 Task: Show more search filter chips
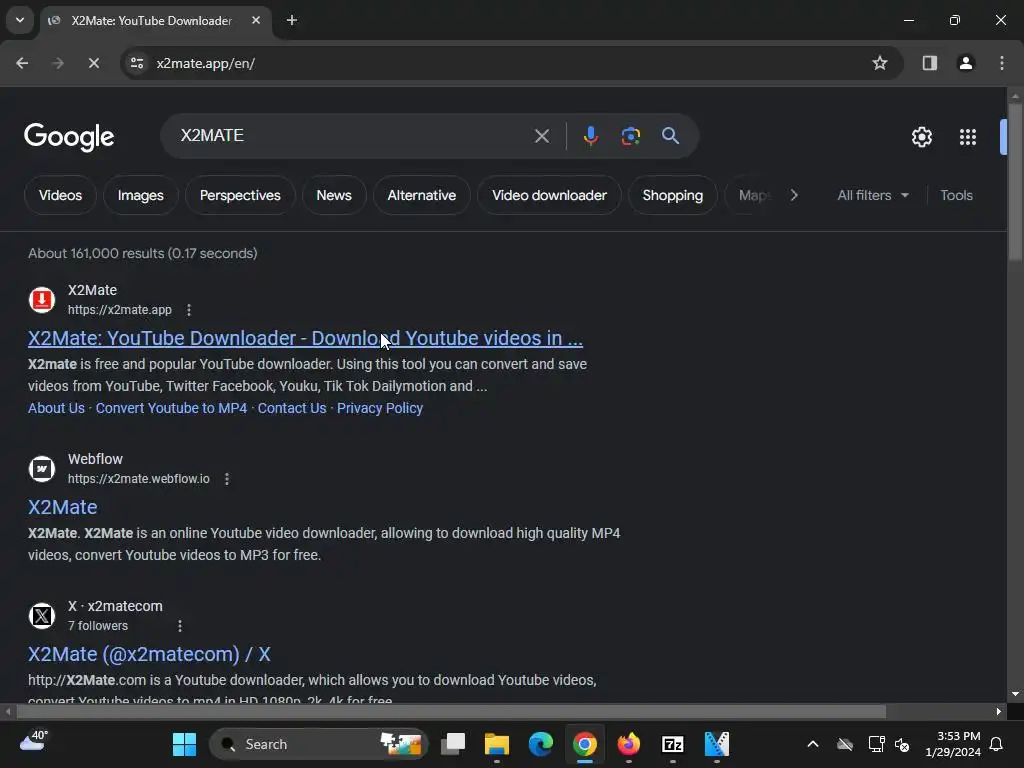point(793,195)
